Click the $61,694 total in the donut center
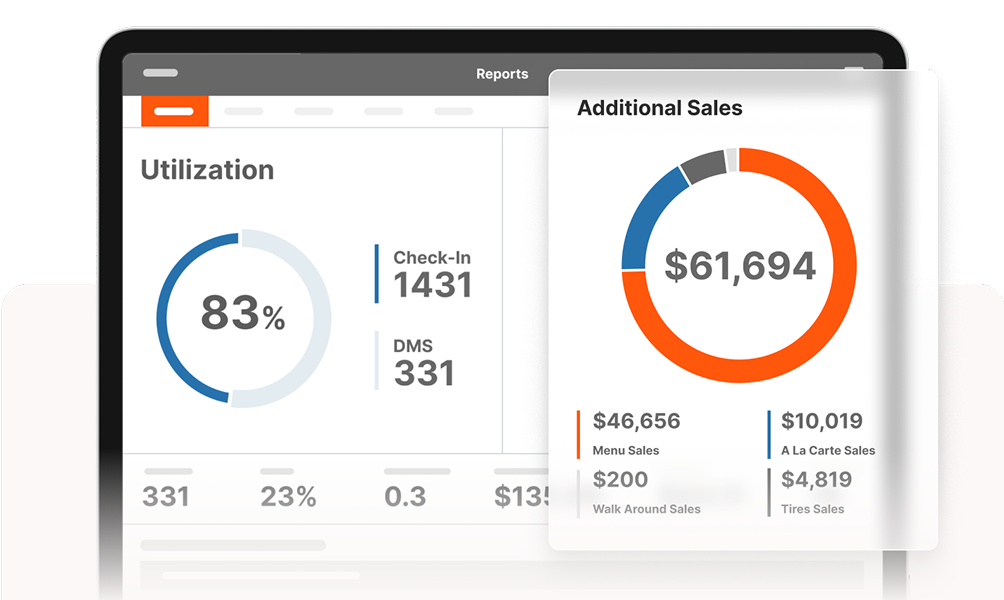Screen dimensions: 1004x600 740,266
